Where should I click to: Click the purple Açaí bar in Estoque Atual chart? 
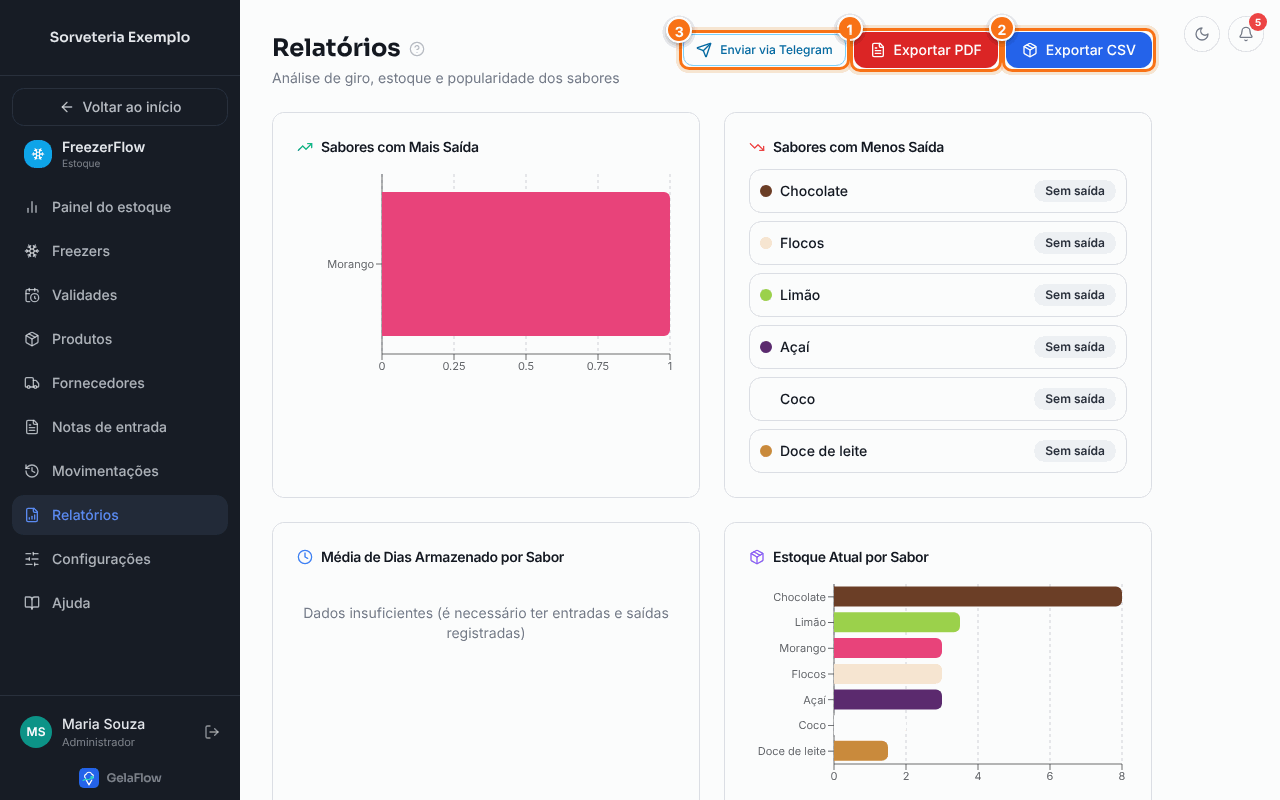coord(888,699)
